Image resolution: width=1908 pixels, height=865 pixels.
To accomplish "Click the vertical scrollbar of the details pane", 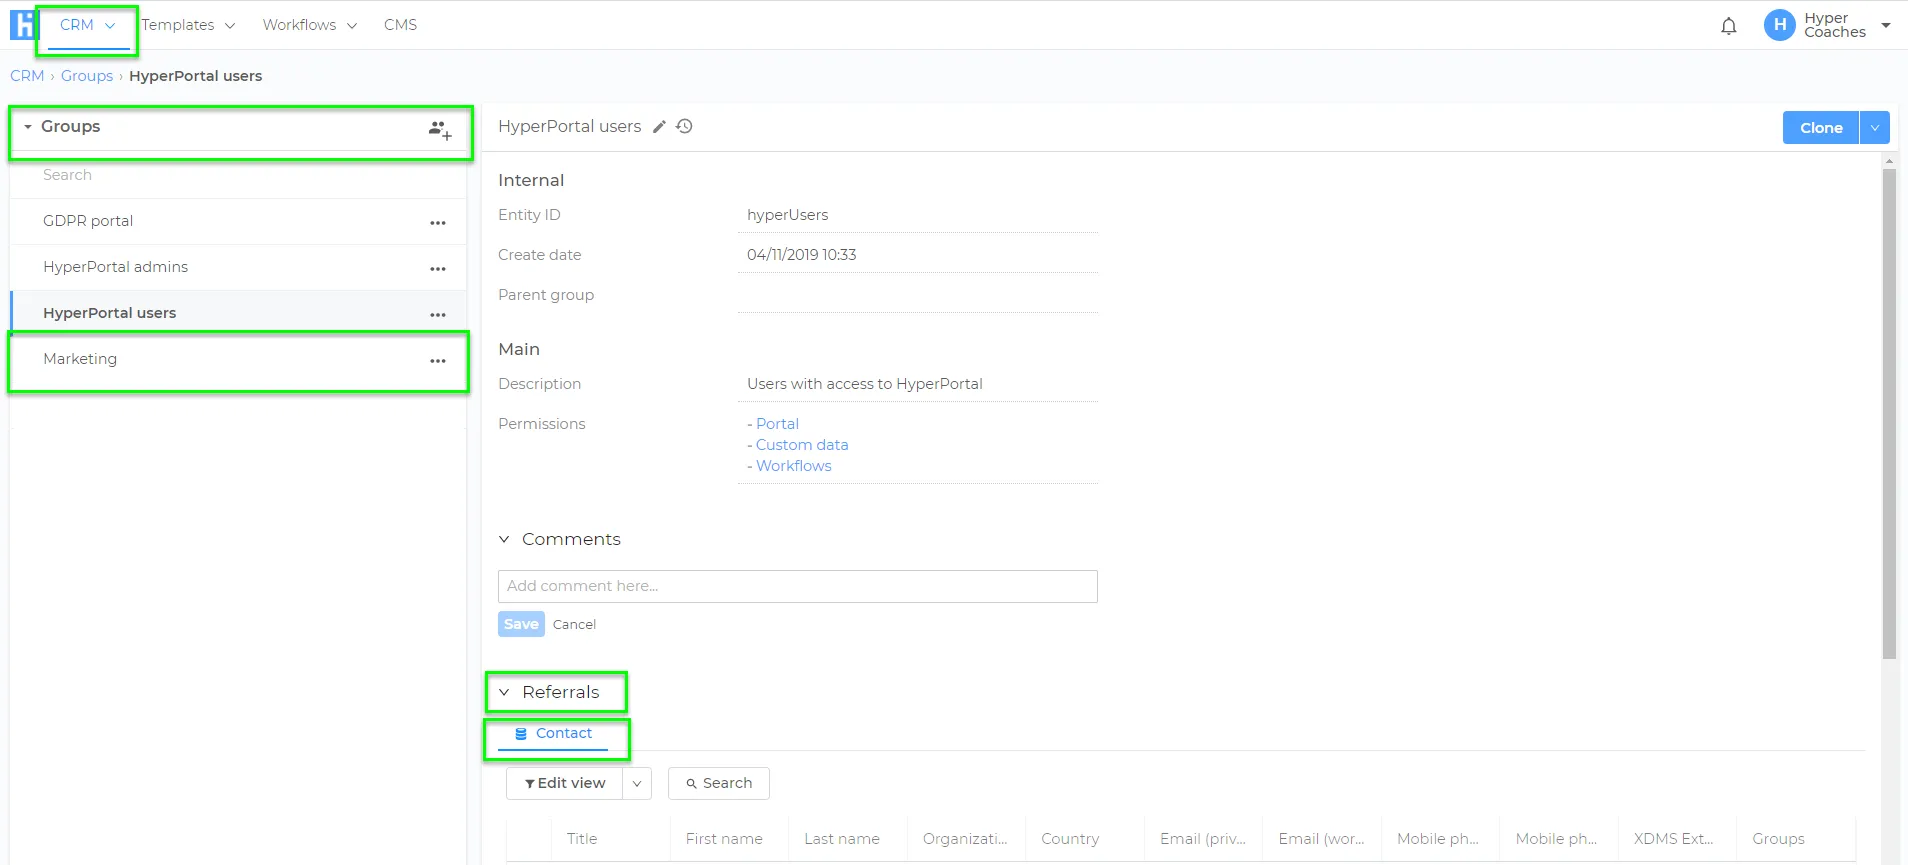I will 1889,414.
